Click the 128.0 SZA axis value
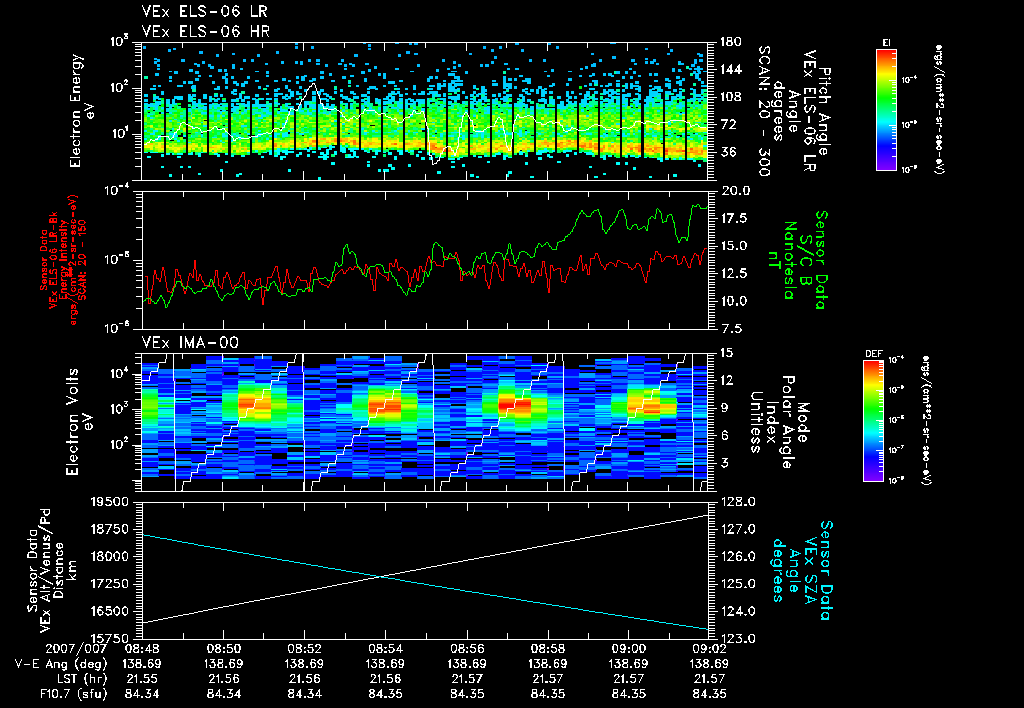The width and height of the screenshot is (1024, 708). (738, 502)
